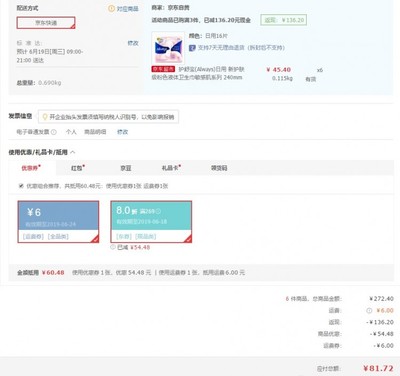The image size is (400, 376).
Task: Click the total goods amount ¥272.40
Action: [x=381, y=299]
